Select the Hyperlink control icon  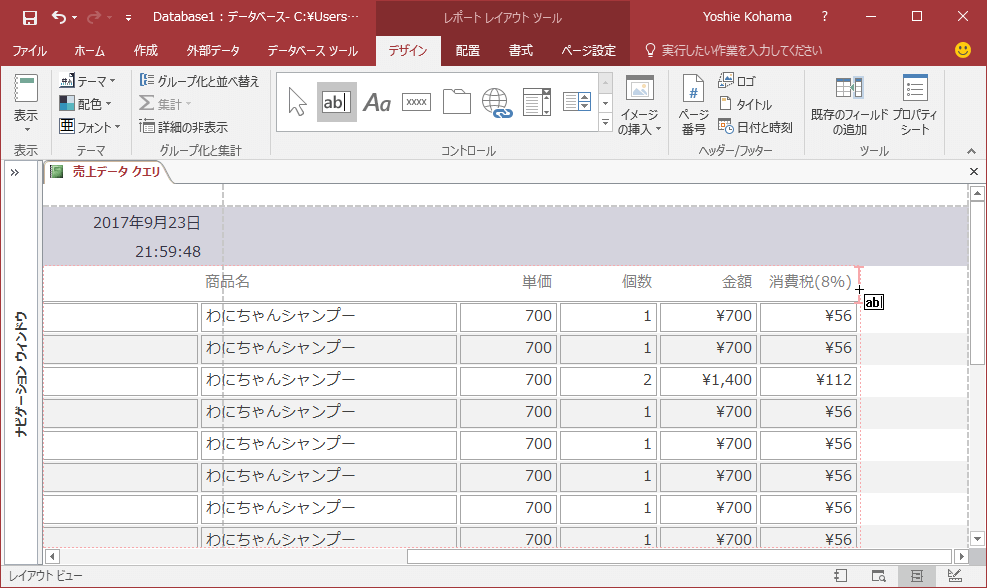coord(497,103)
